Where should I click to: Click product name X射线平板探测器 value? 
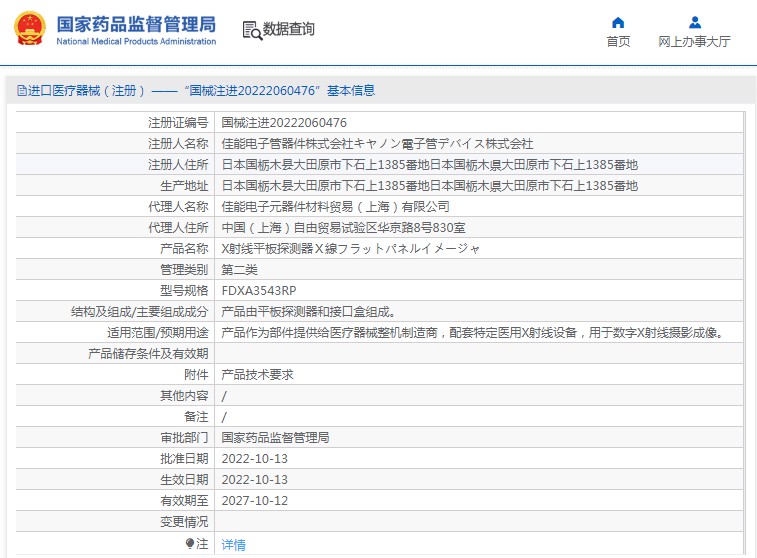point(350,249)
